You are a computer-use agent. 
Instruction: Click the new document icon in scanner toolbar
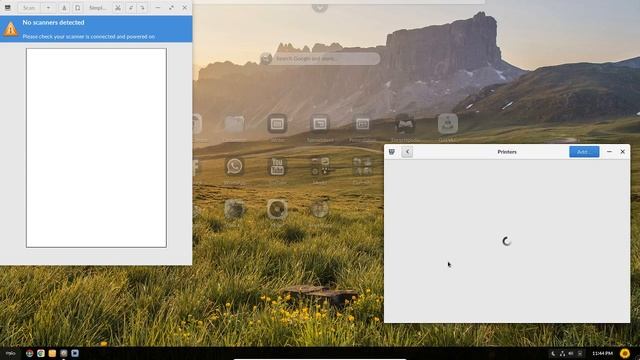pyautogui.click(x=78, y=8)
